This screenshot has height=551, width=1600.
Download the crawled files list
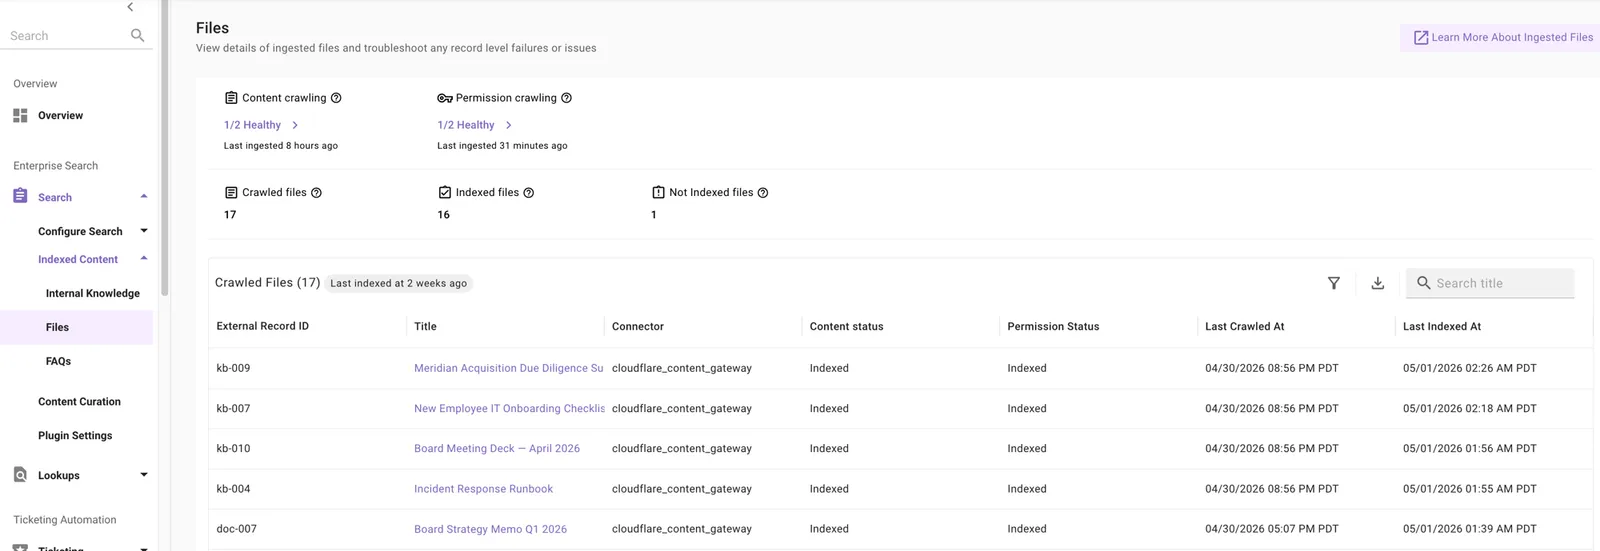point(1377,283)
